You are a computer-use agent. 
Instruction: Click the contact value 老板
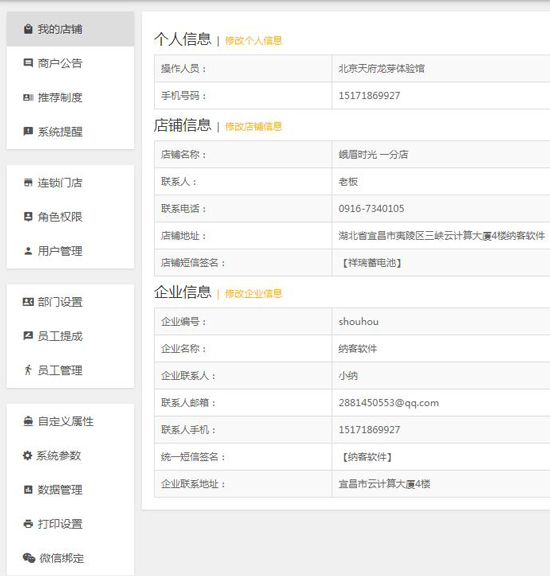(x=348, y=181)
